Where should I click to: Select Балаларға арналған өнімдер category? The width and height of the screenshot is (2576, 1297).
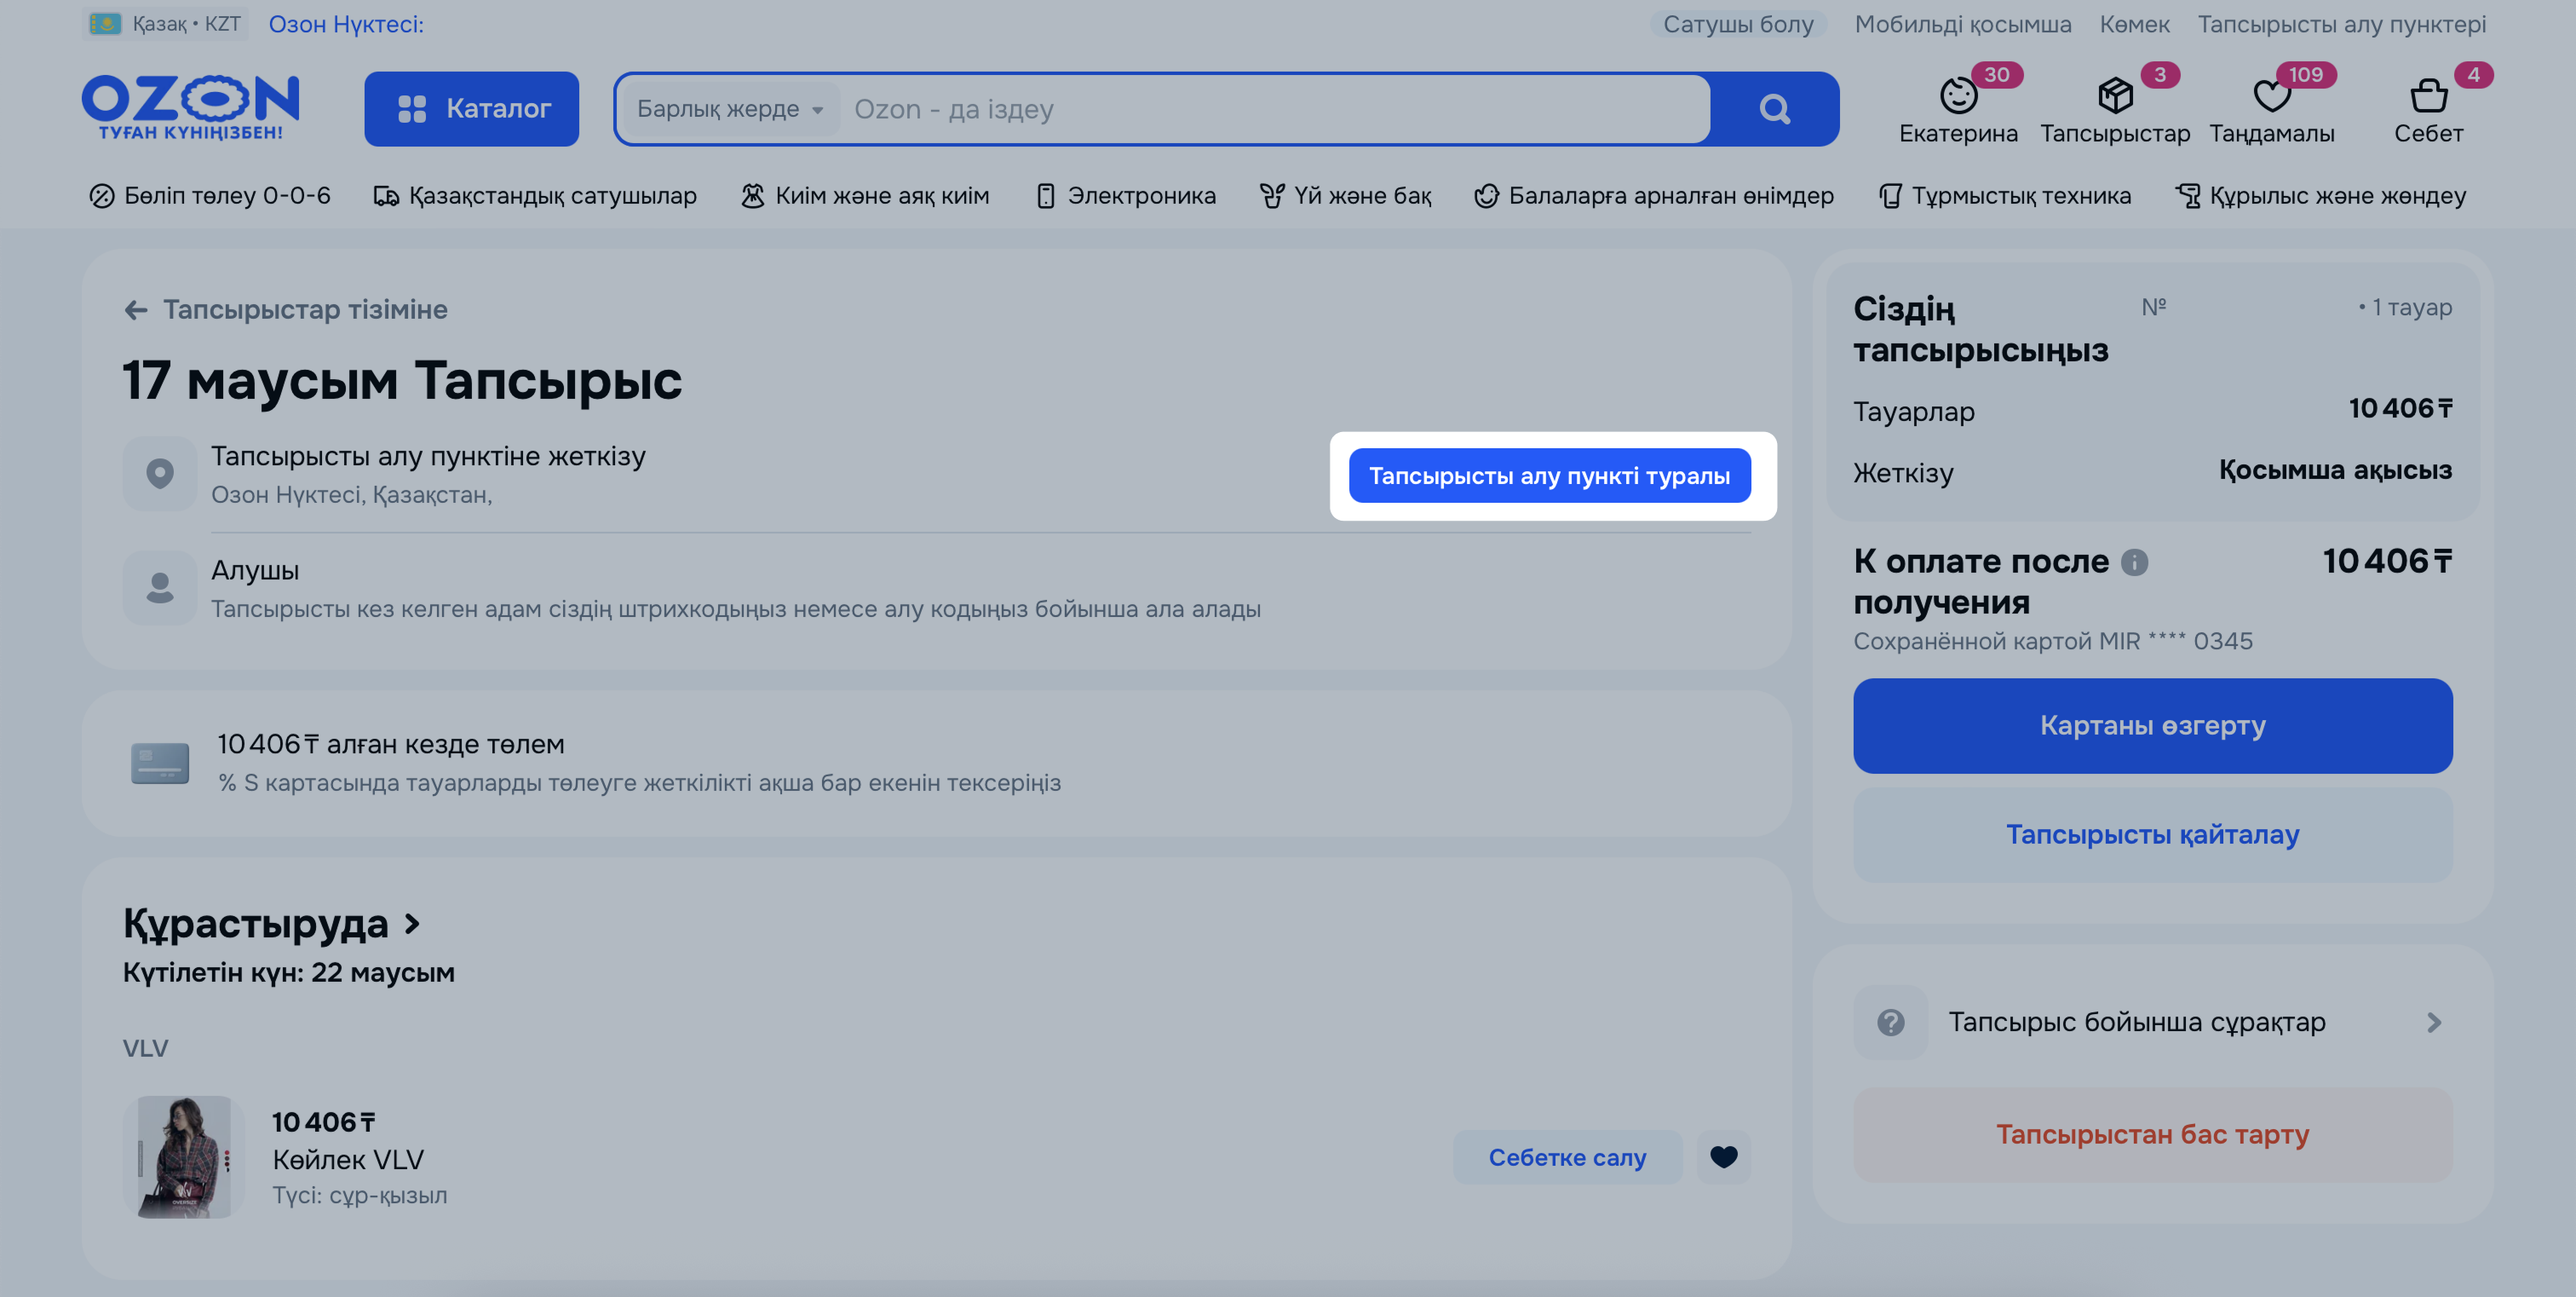[1654, 196]
